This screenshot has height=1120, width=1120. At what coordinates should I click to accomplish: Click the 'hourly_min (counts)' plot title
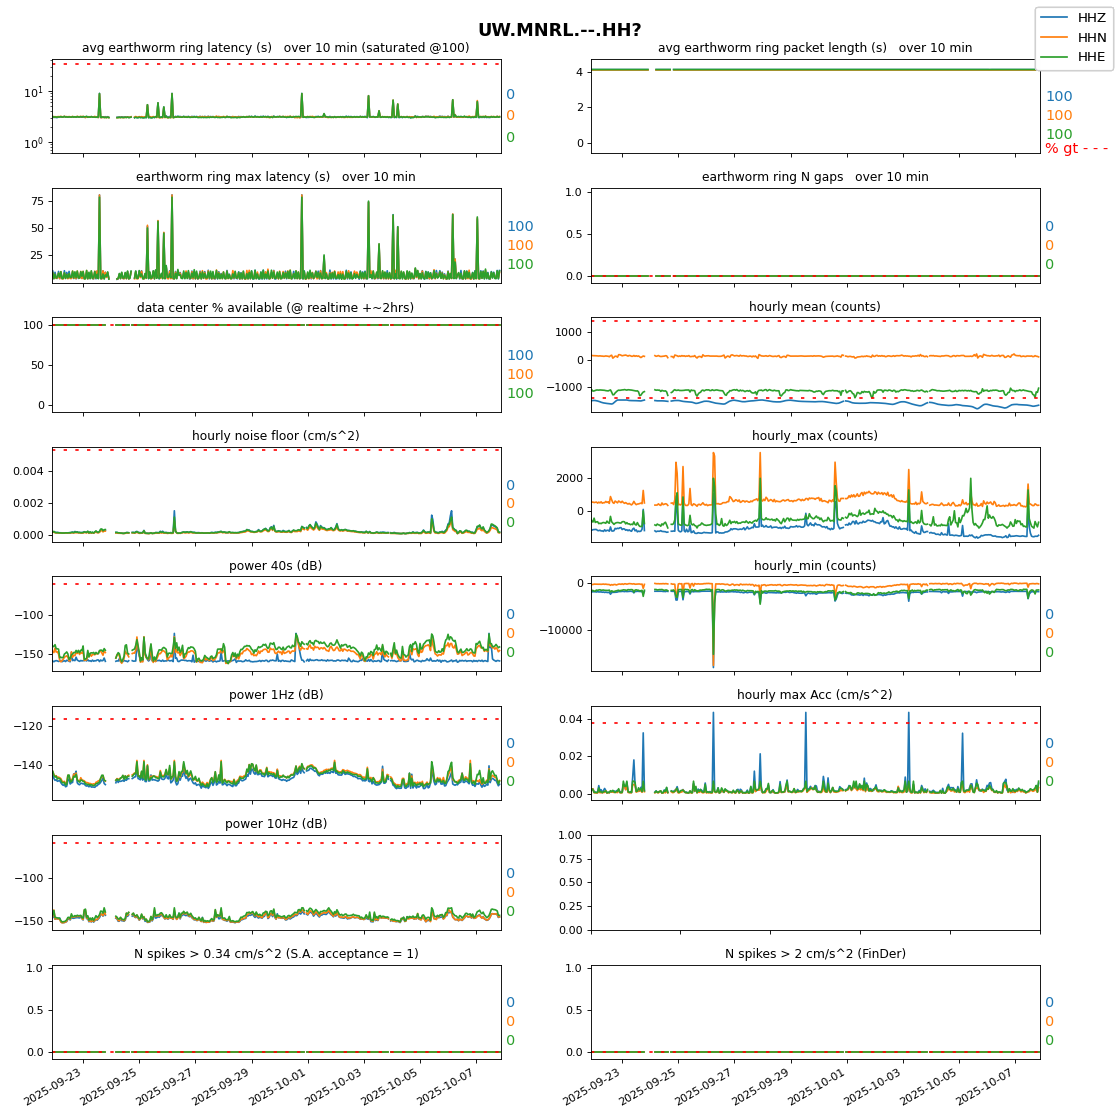pos(814,566)
